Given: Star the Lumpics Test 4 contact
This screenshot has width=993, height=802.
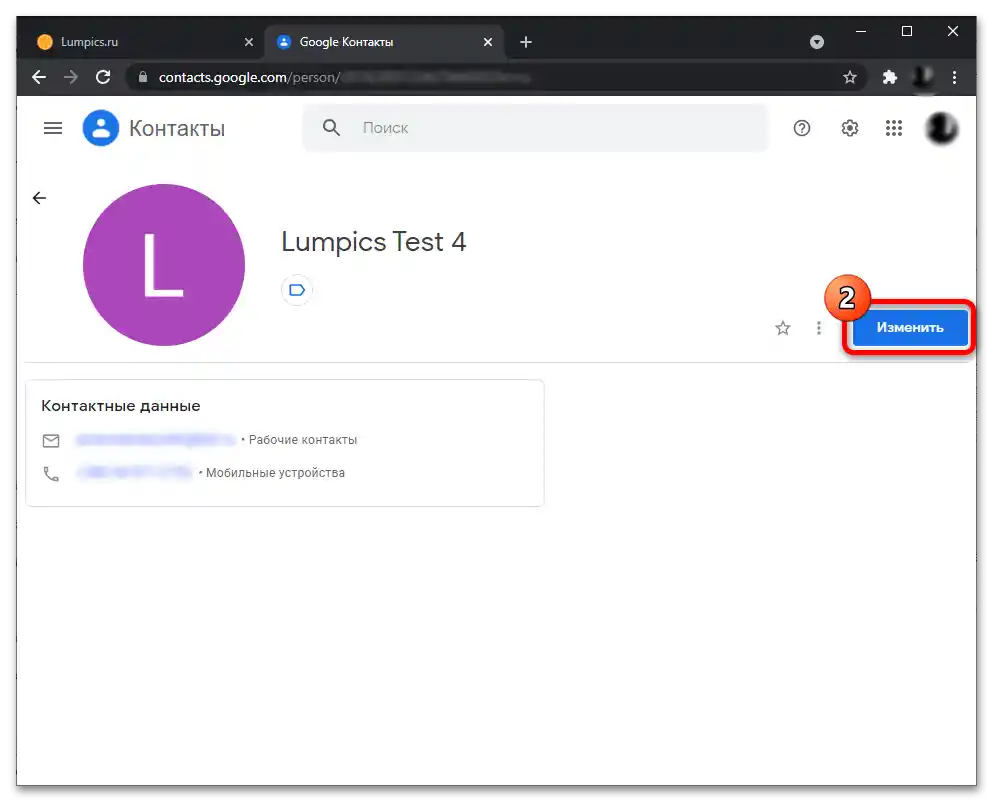Looking at the screenshot, I should click(x=783, y=328).
